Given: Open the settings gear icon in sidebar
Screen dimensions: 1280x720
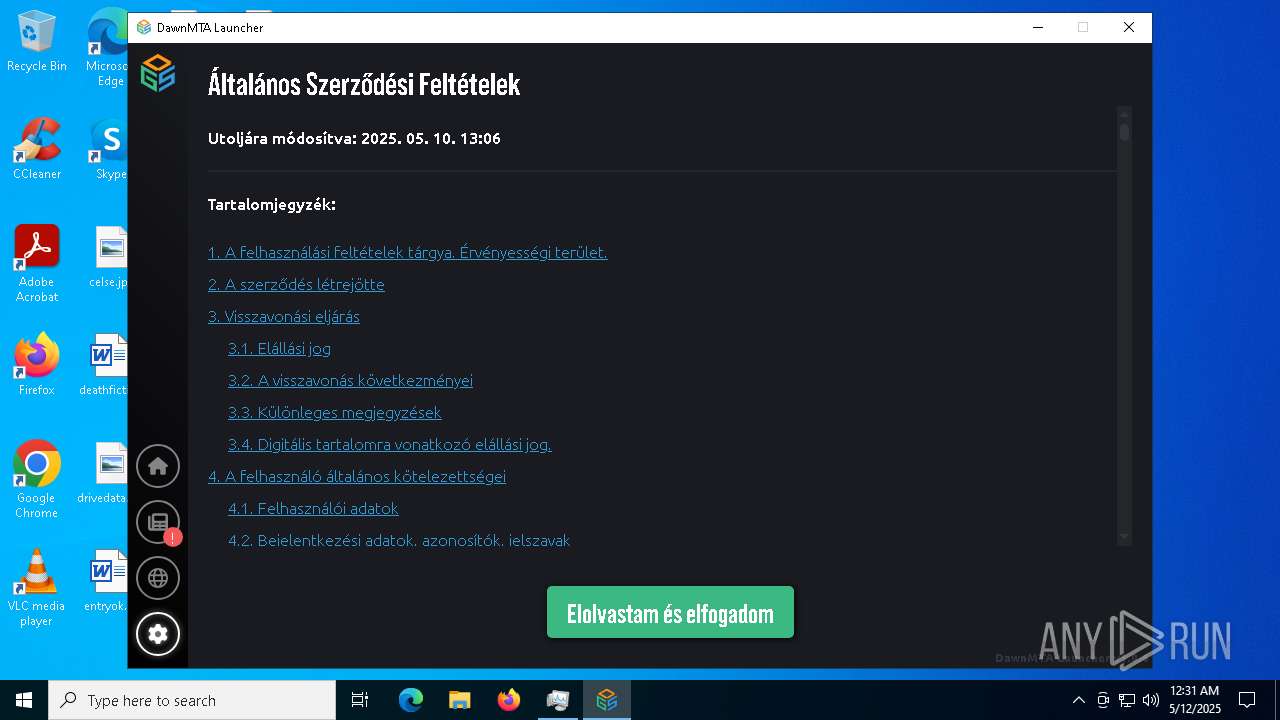Looking at the screenshot, I should (x=158, y=634).
